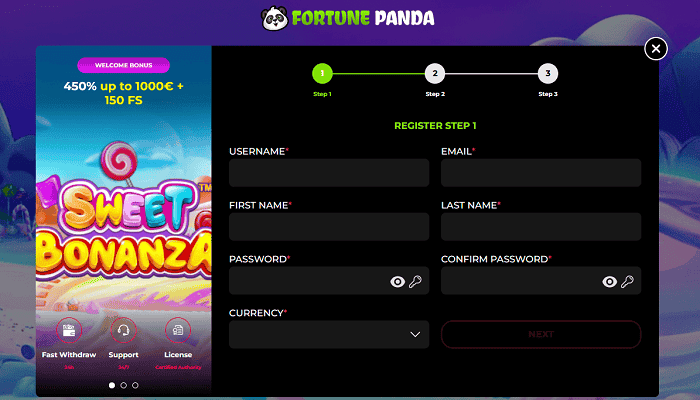Click the key icon in Confirm Password field
The width and height of the screenshot is (700, 400).
pyautogui.click(x=628, y=282)
